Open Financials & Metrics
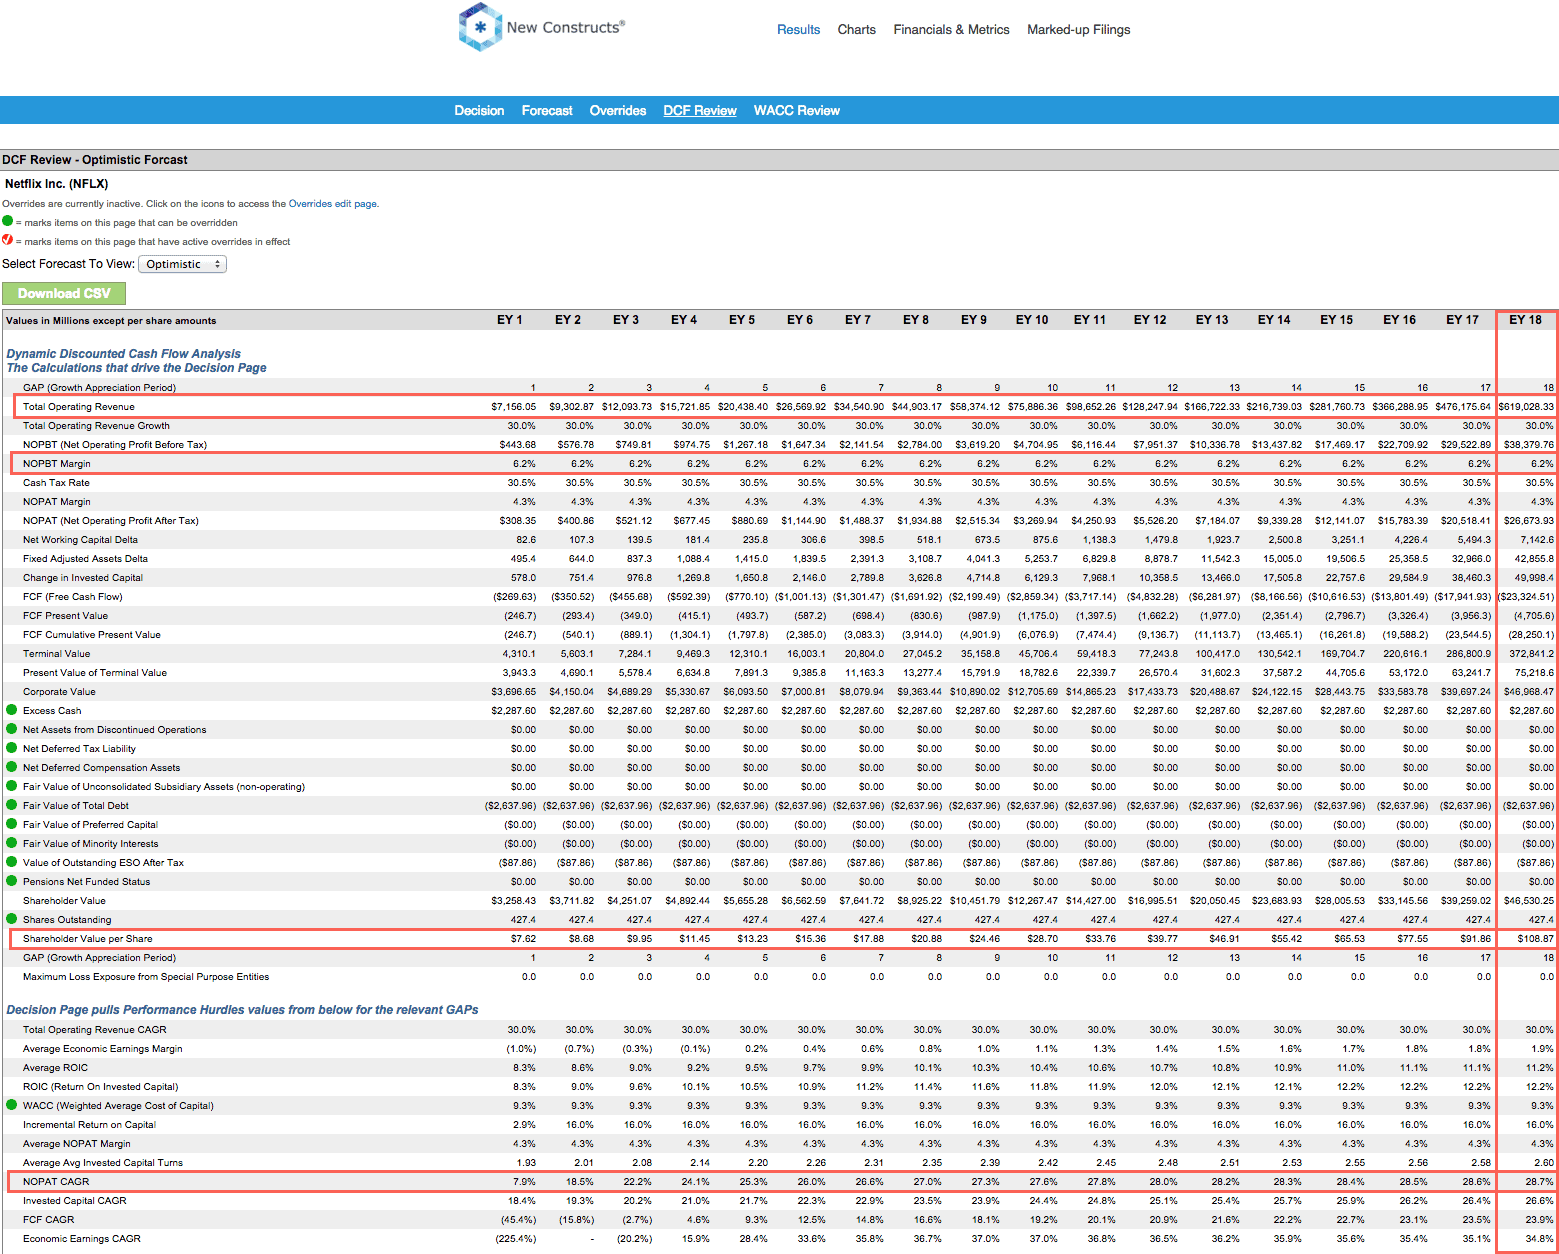1559x1254 pixels. click(952, 30)
